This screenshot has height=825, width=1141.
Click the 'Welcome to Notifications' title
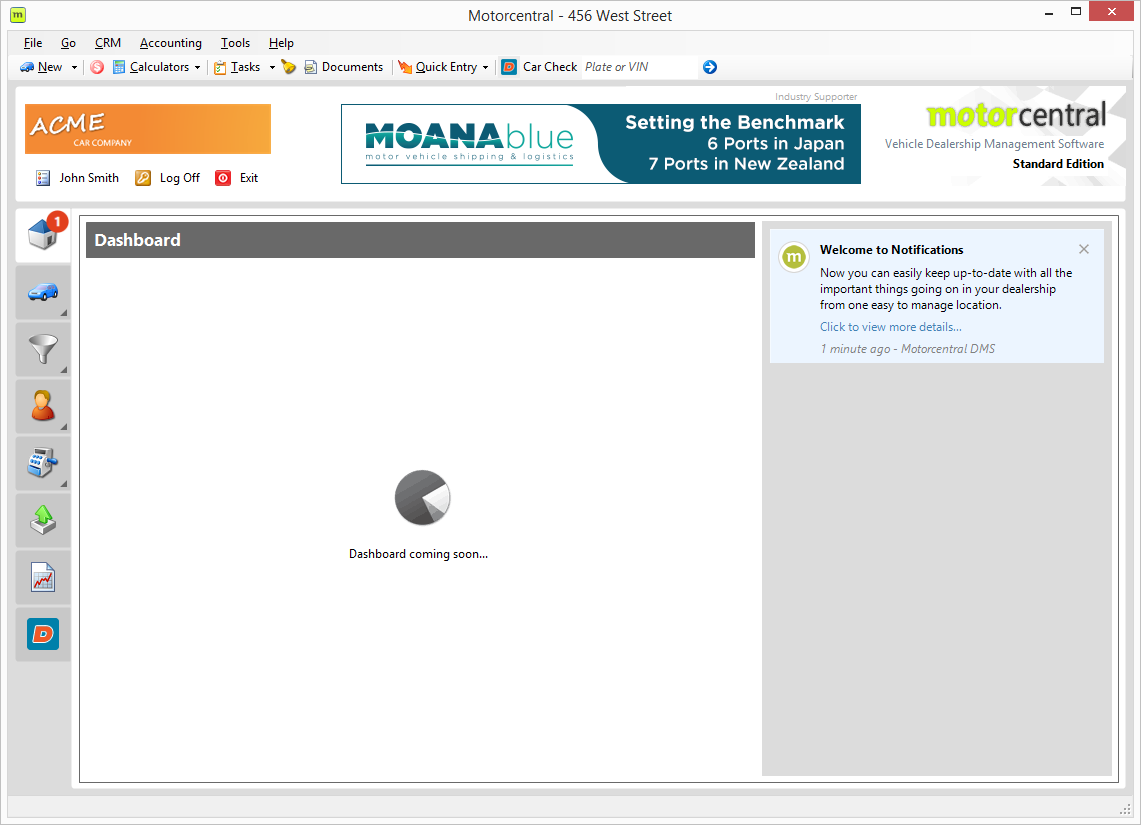[x=891, y=250]
